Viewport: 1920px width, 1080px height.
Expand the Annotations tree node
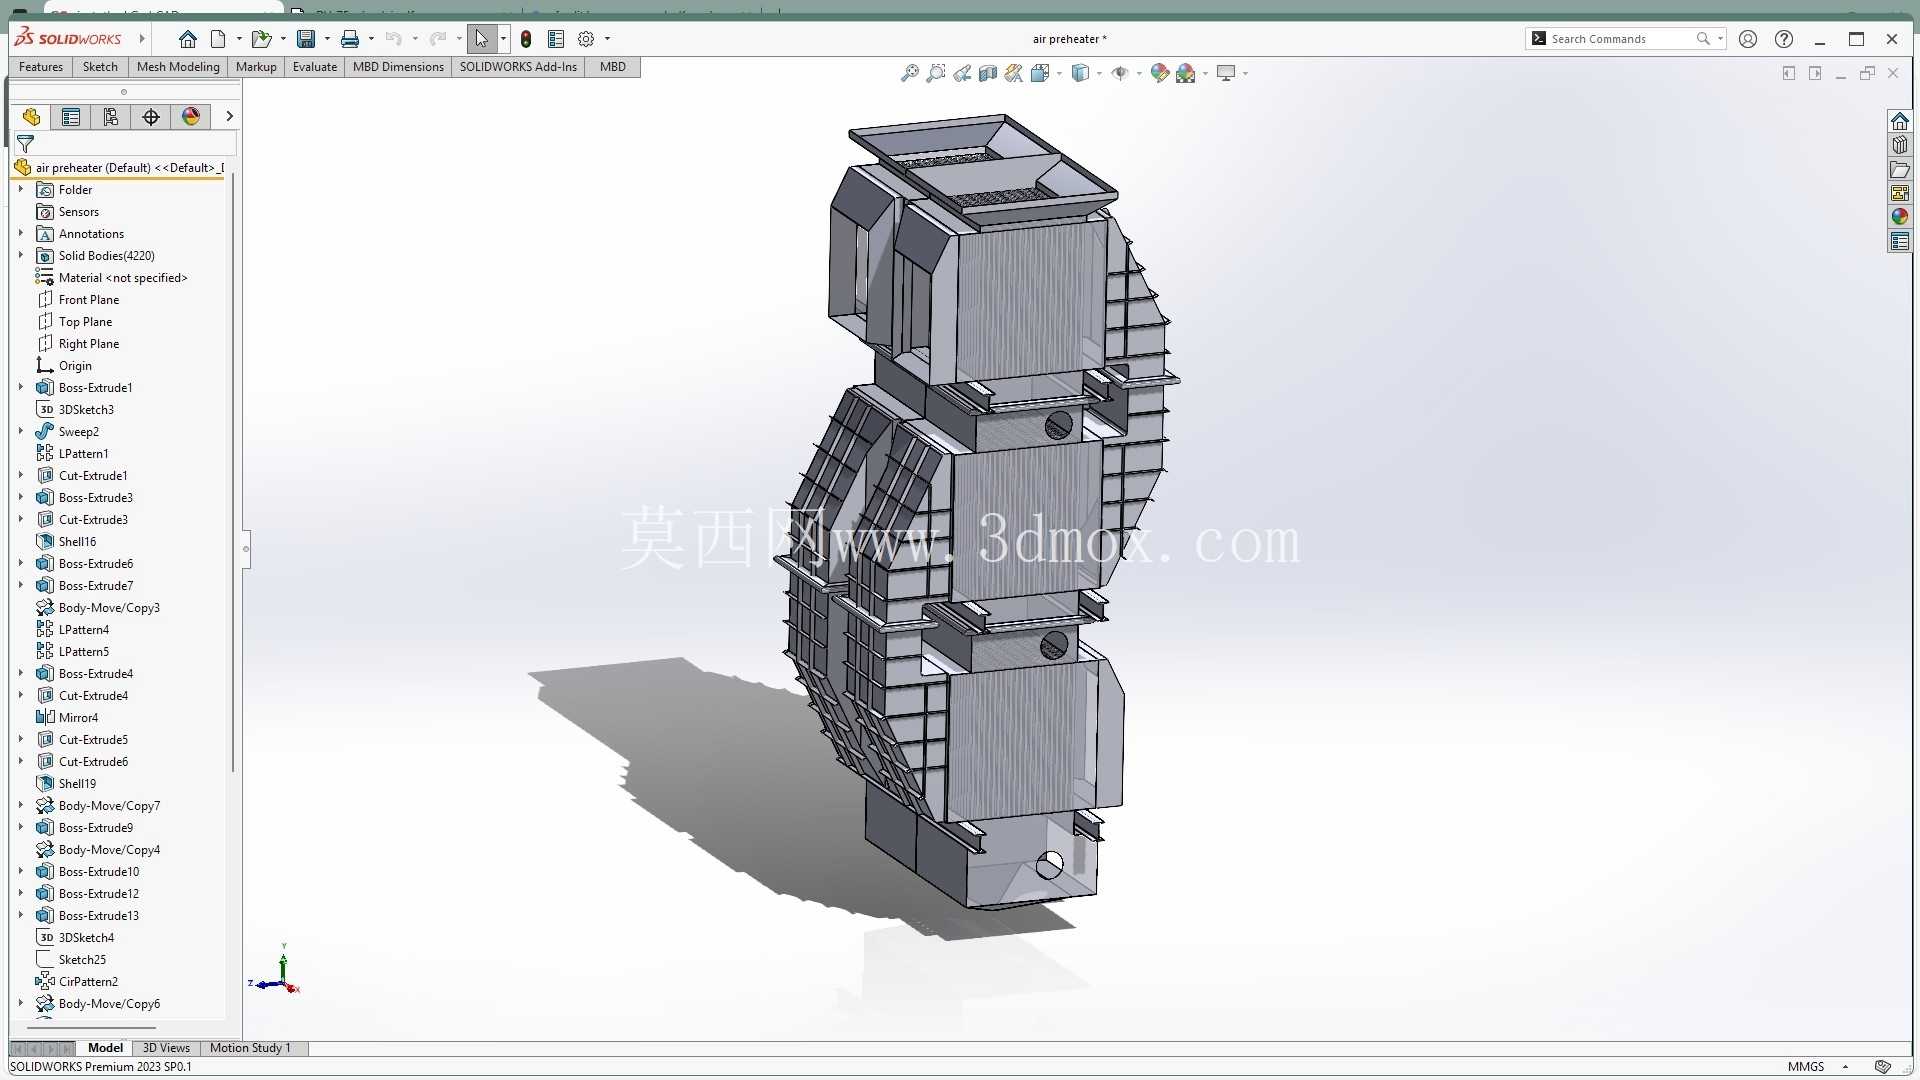(x=20, y=233)
